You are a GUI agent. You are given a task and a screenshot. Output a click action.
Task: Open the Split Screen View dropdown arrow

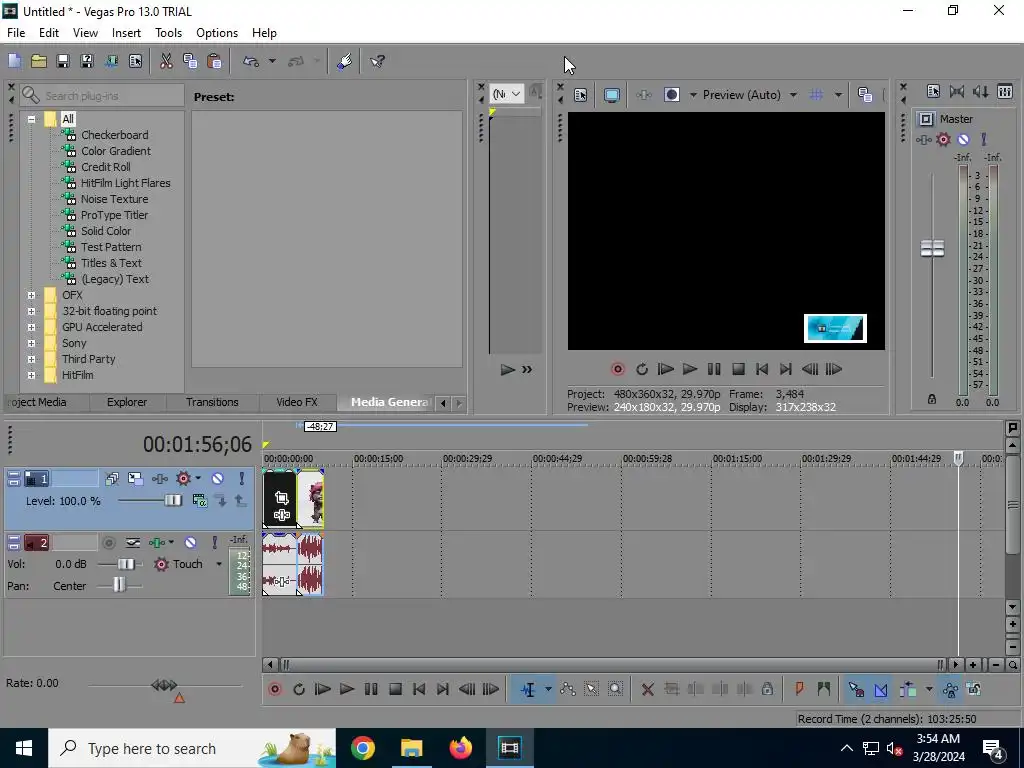[693, 95]
